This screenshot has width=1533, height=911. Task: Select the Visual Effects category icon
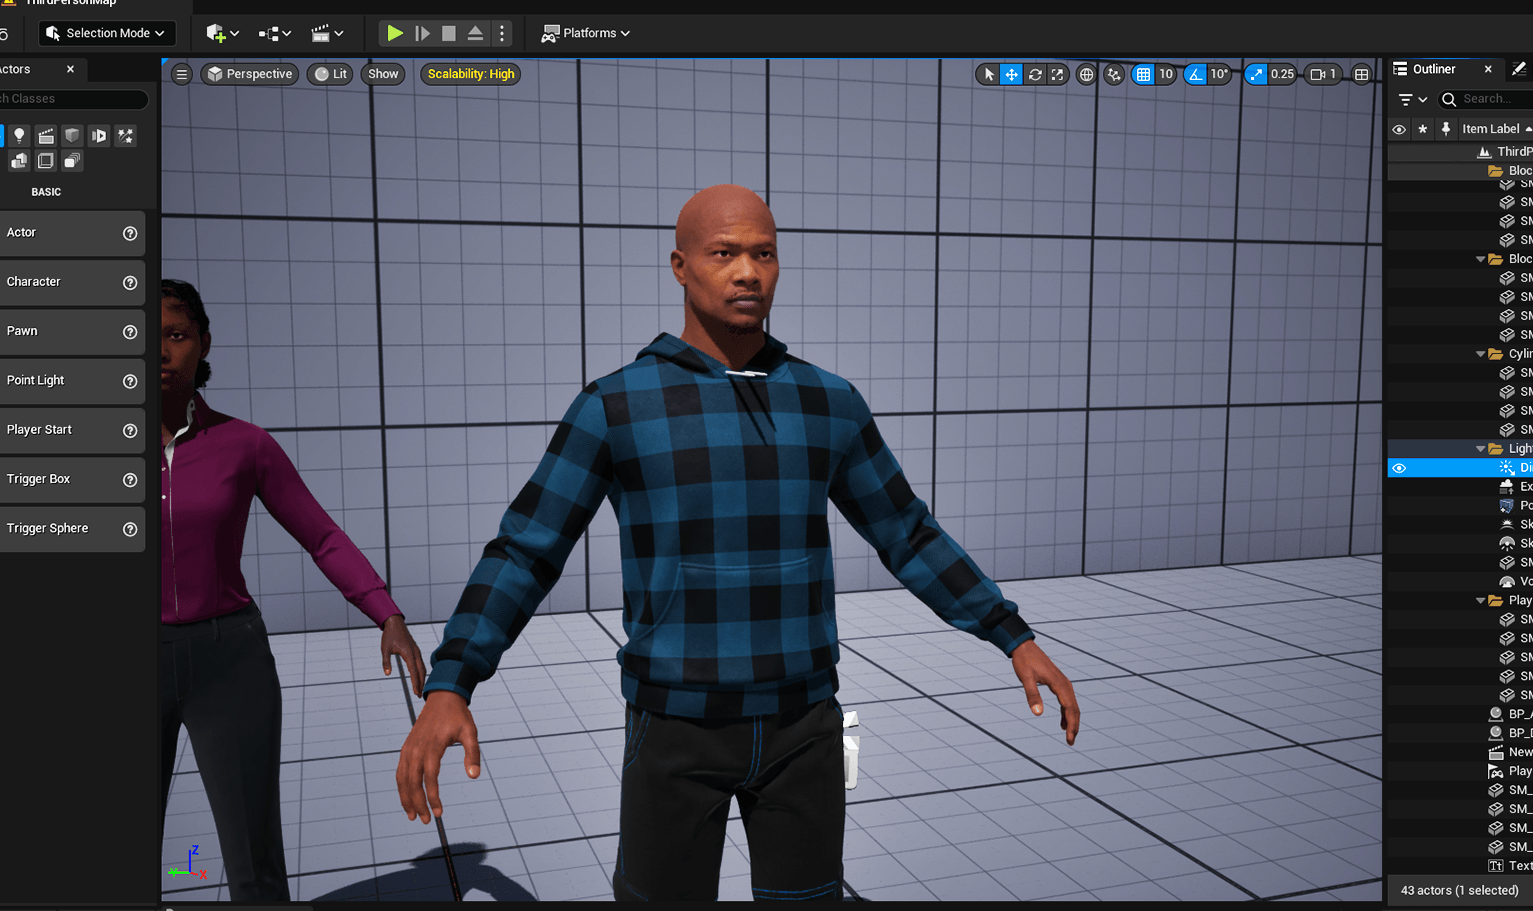(125, 135)
